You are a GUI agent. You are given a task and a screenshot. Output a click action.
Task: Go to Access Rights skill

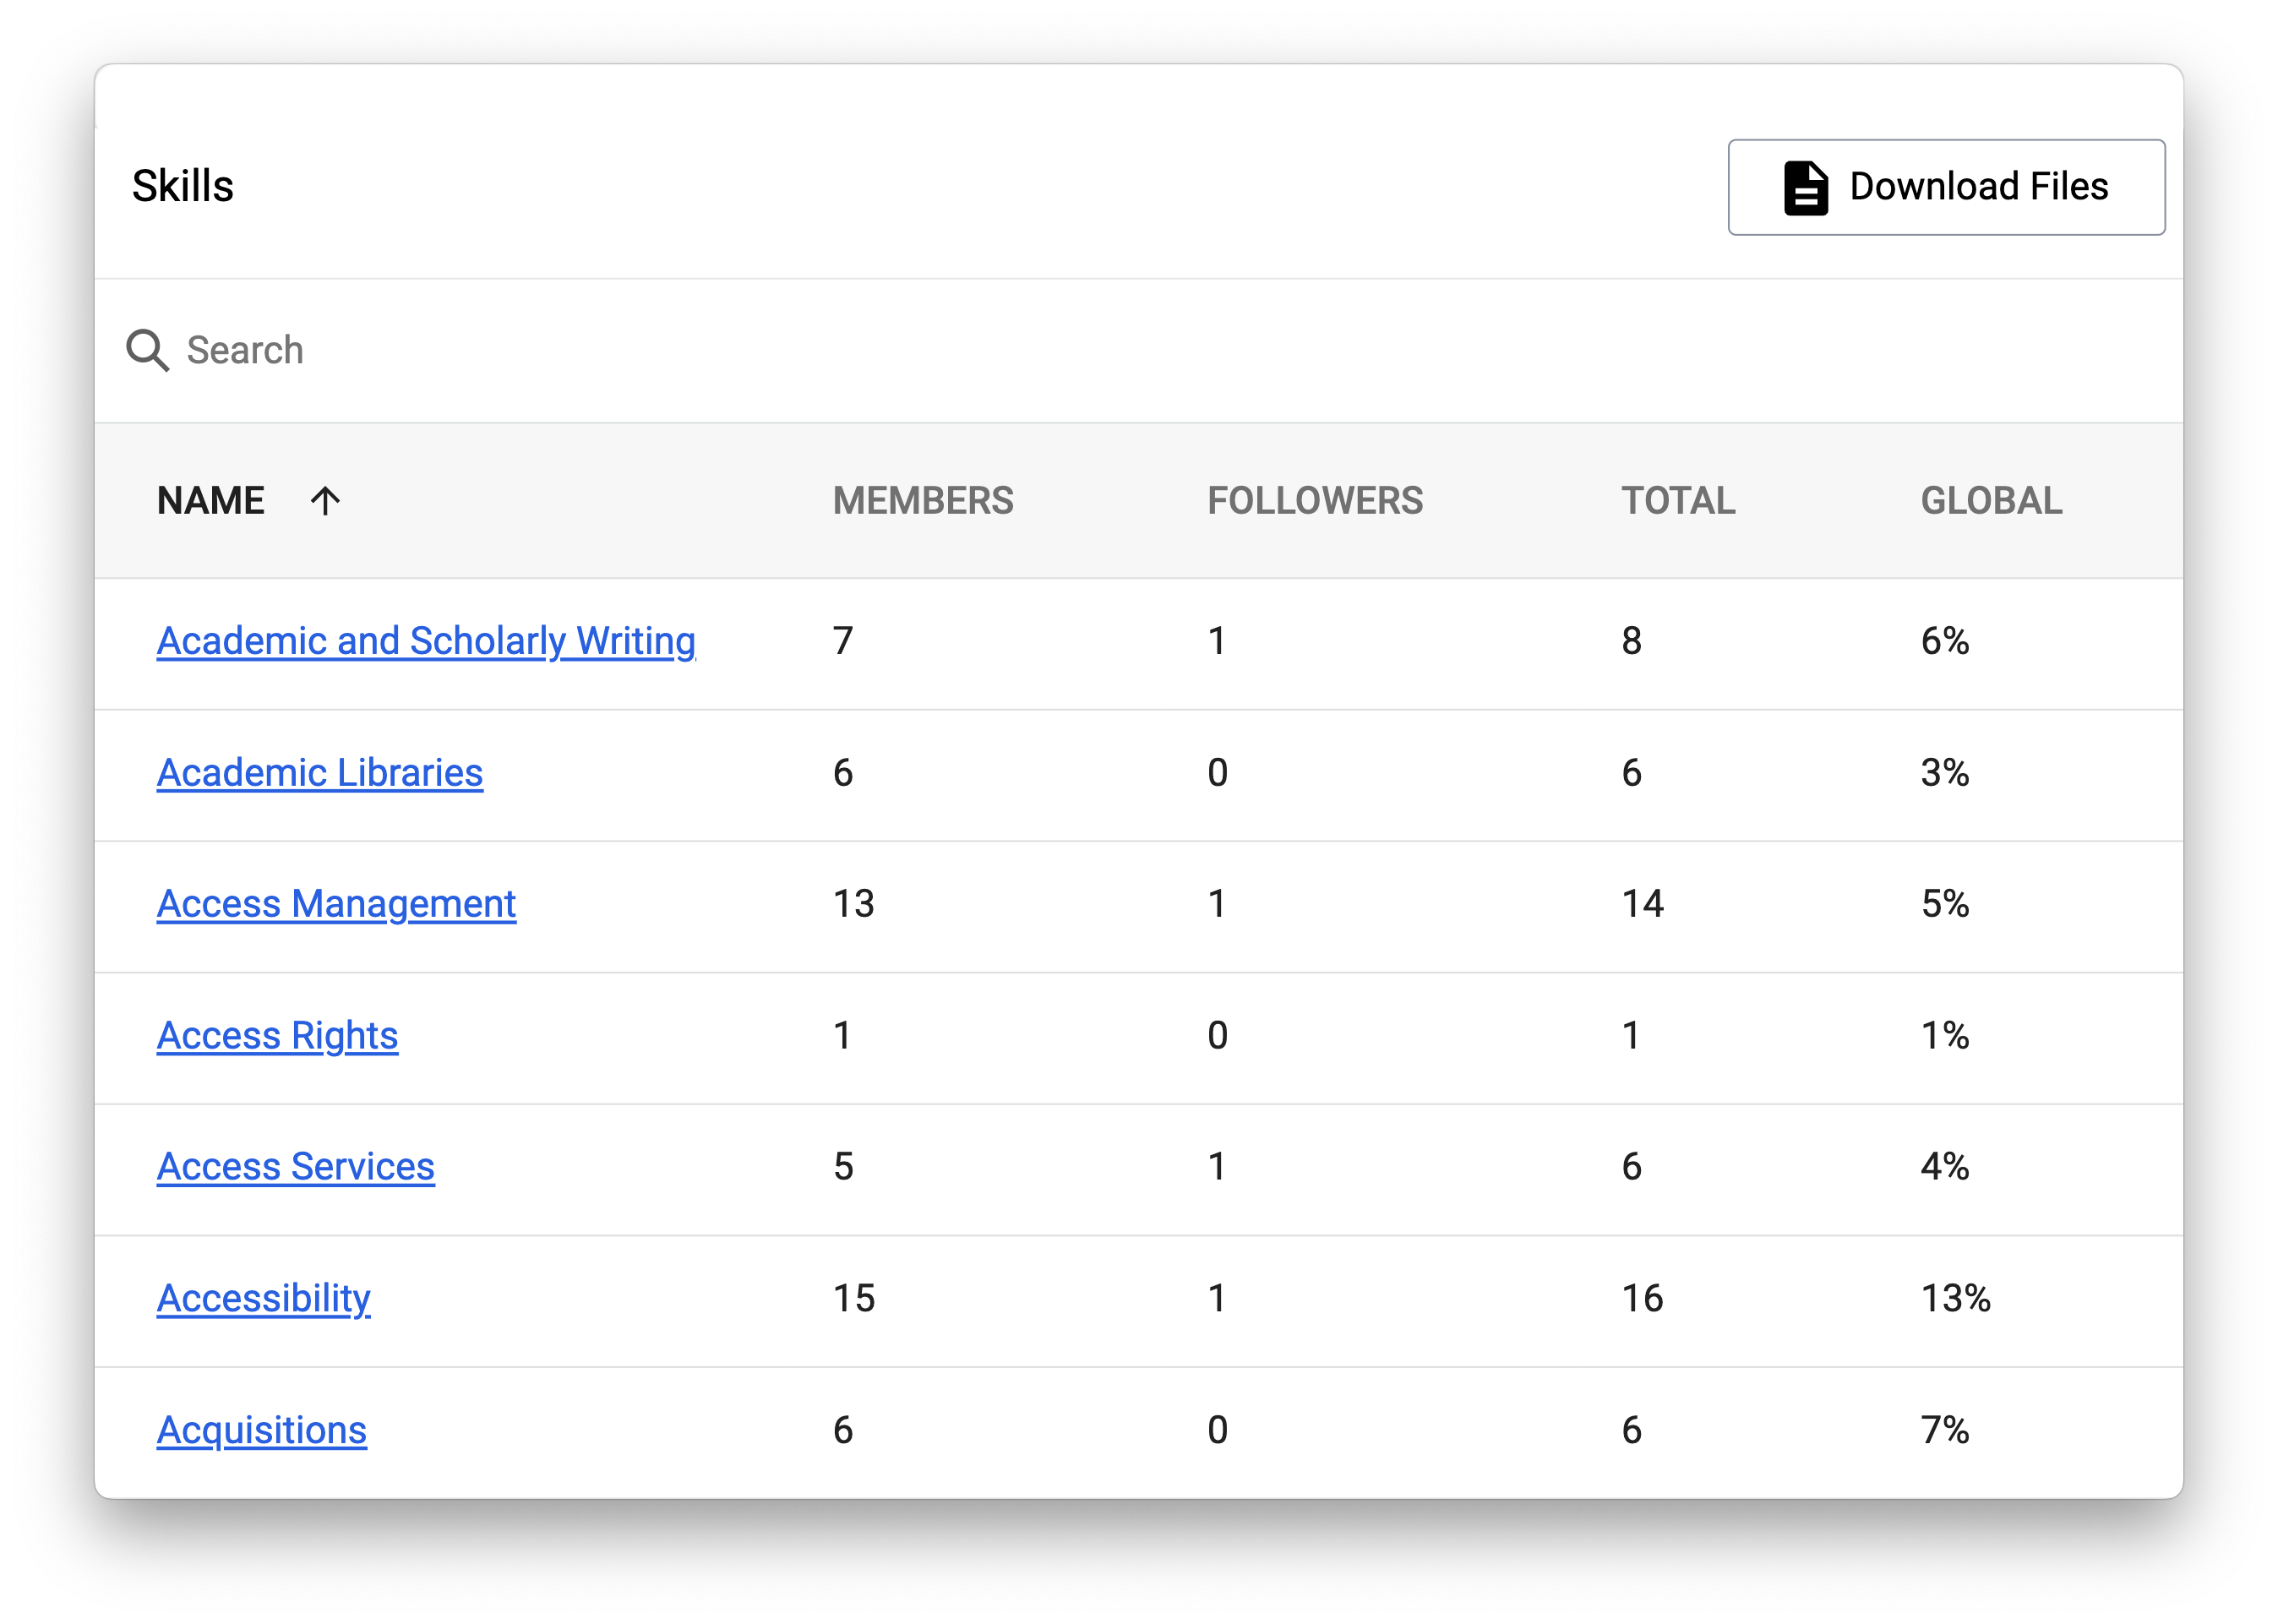pyautogui.click(x=277, y=1036)
